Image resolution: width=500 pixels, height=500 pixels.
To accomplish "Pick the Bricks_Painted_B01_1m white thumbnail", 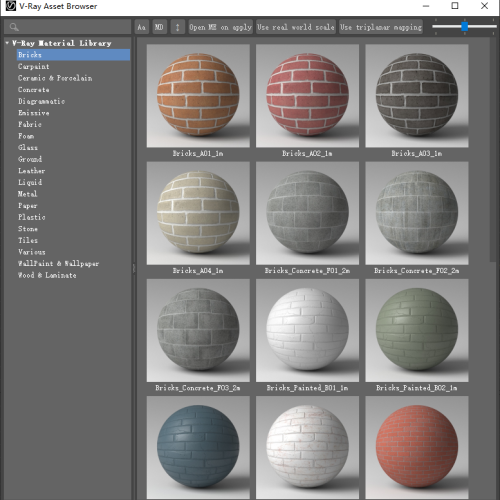I will 307,331.
